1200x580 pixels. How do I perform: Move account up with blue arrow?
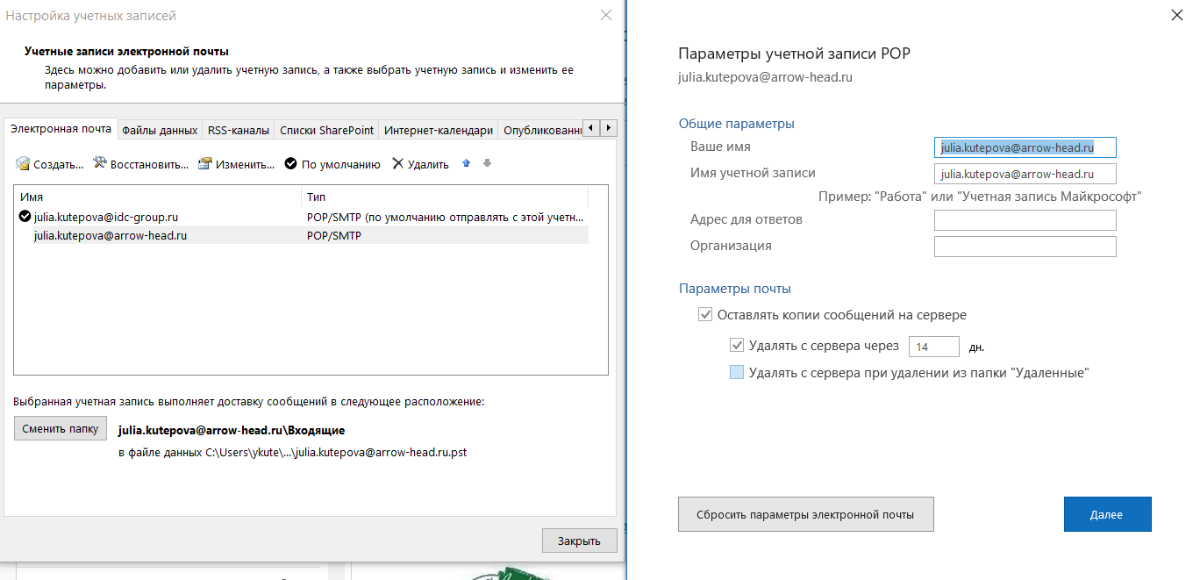(x=466, y=163)
